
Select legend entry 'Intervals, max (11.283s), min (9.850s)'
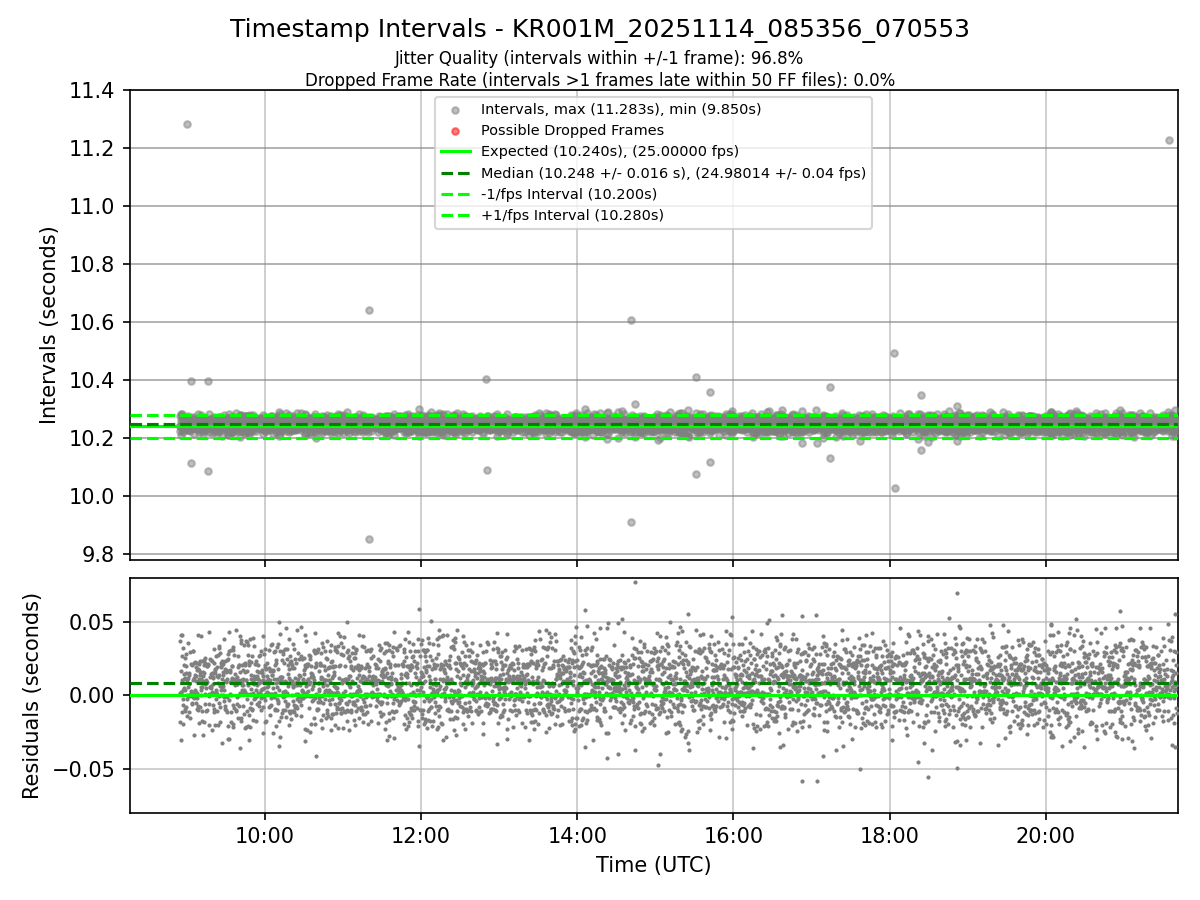[621, 109]
